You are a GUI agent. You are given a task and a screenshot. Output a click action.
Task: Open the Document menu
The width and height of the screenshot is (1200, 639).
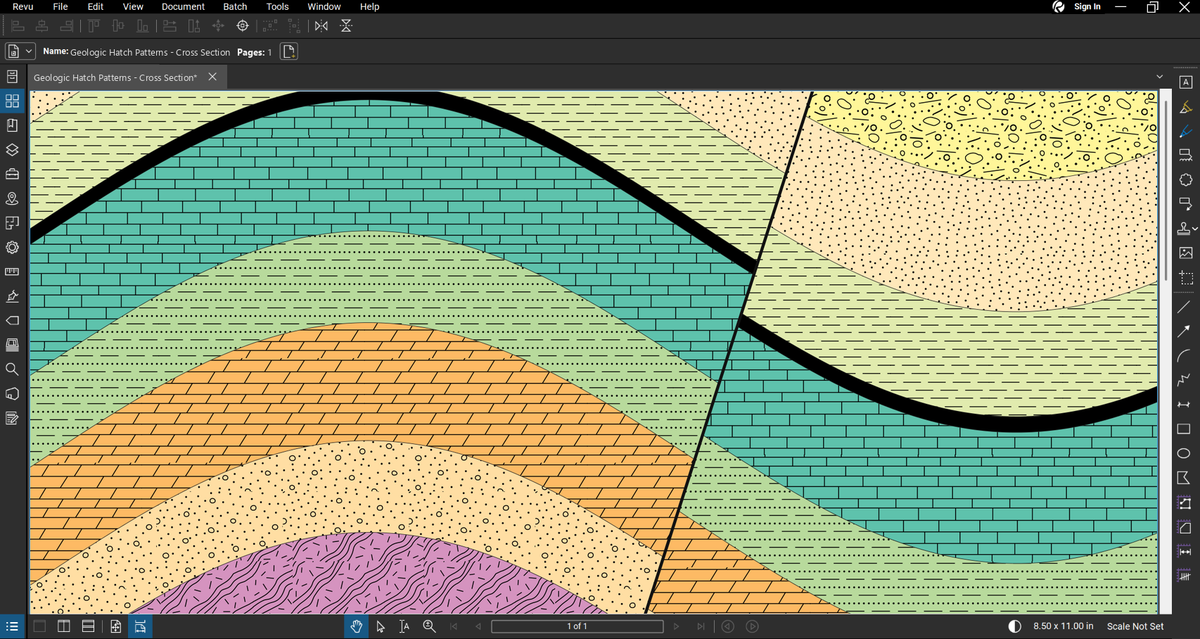[183, 7]
